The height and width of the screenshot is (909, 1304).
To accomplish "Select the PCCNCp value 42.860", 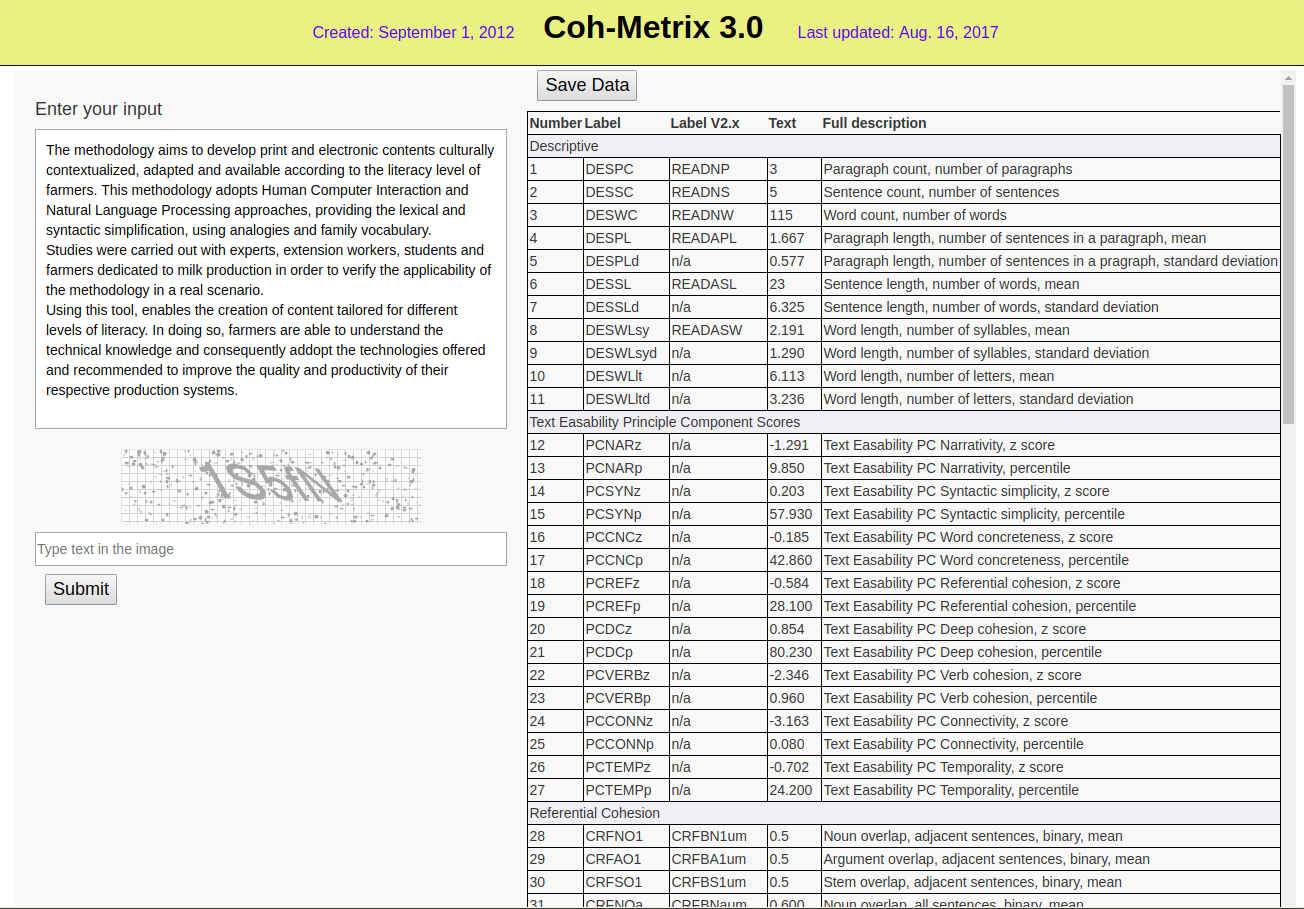I will tap(791, 560).
